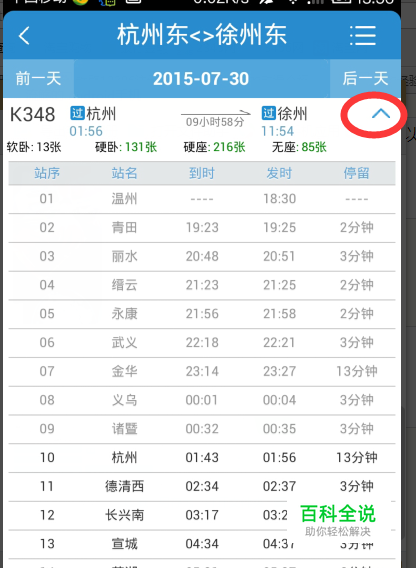
Task: Open date picker 2015-07-30
Action: [201, 79]
